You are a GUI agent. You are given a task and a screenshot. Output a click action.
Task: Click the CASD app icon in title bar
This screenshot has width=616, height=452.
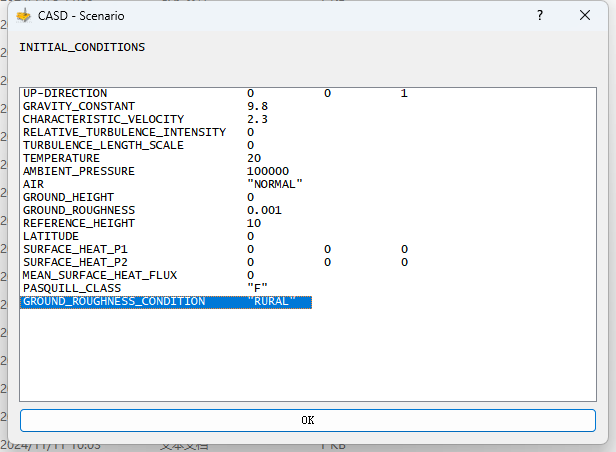[24, 16]
